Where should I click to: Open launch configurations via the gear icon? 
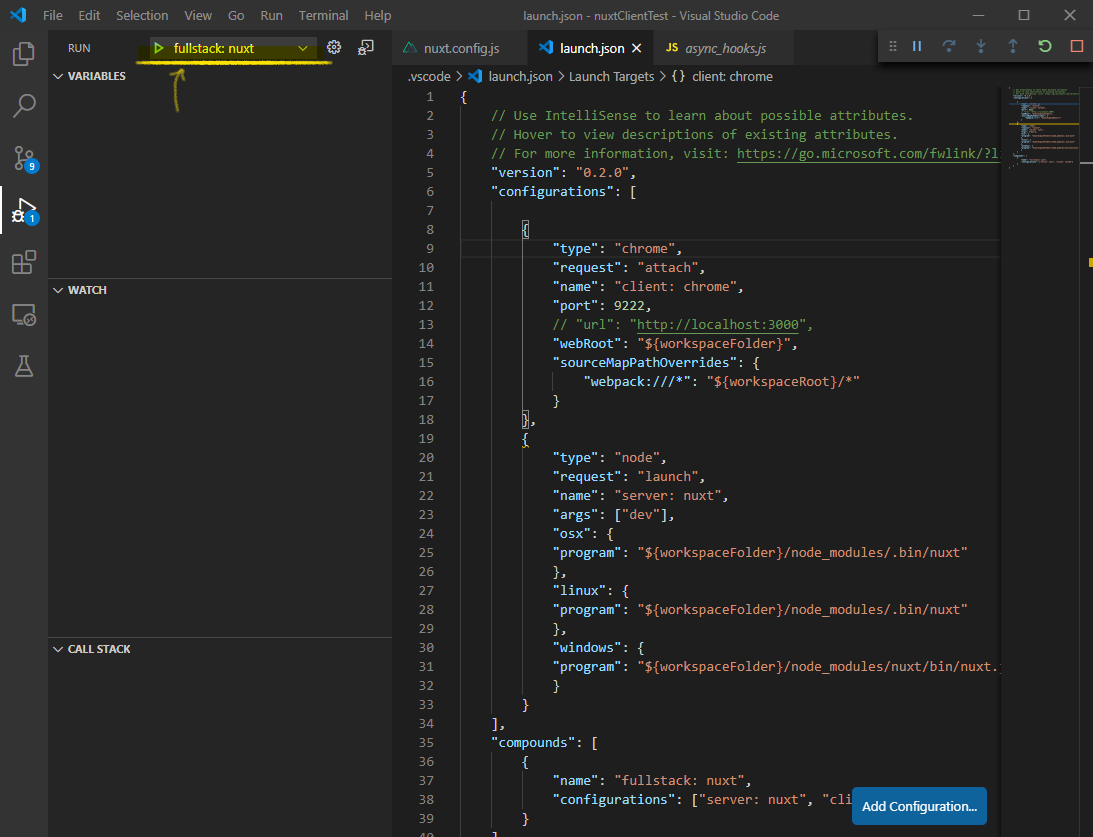(x=333, y=46)
